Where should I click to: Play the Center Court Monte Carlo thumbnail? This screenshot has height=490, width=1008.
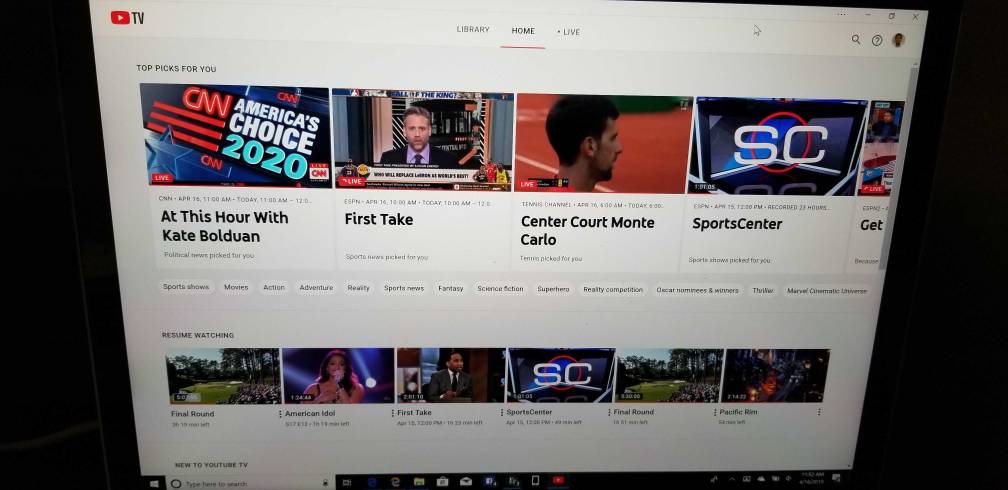point(604,143)
